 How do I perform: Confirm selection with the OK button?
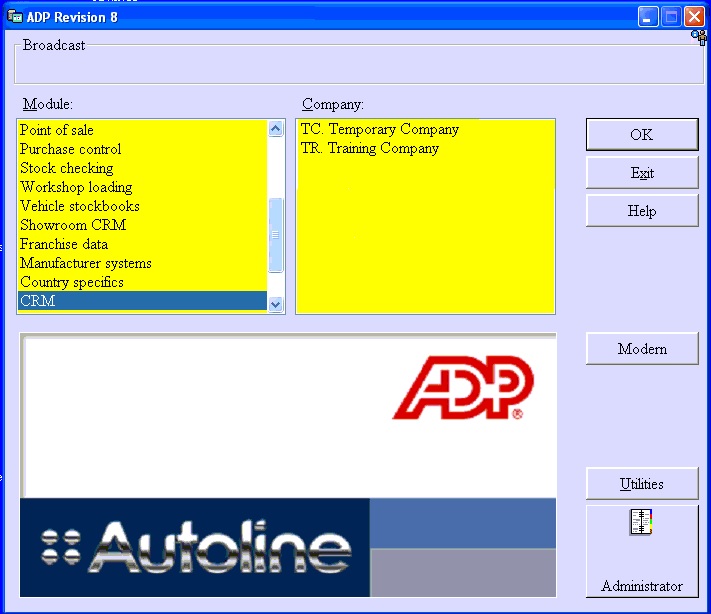642,135
